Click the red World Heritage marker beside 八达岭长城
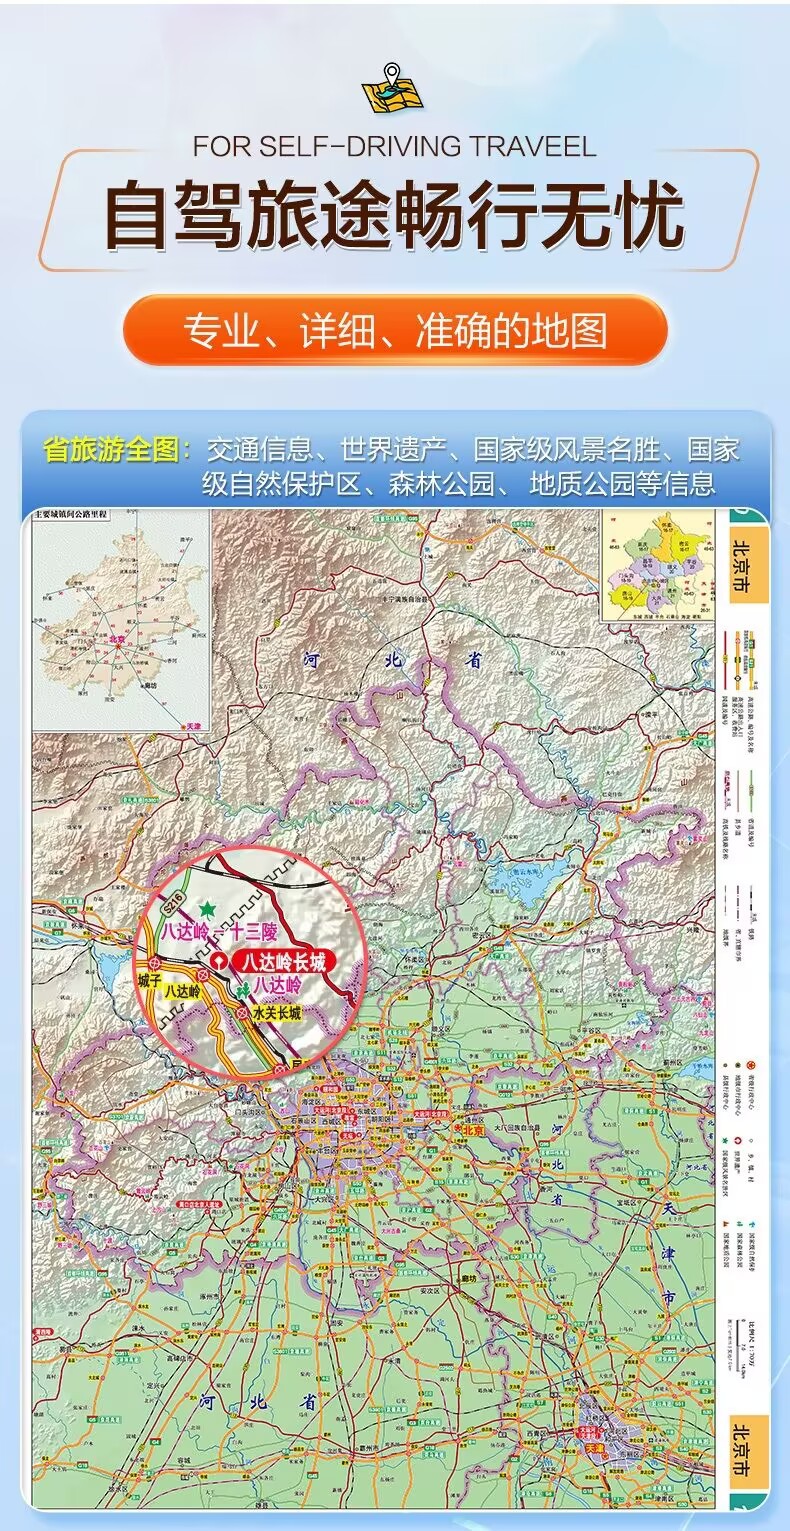The width and height of the screenshot is (790, 1531). 218,960
